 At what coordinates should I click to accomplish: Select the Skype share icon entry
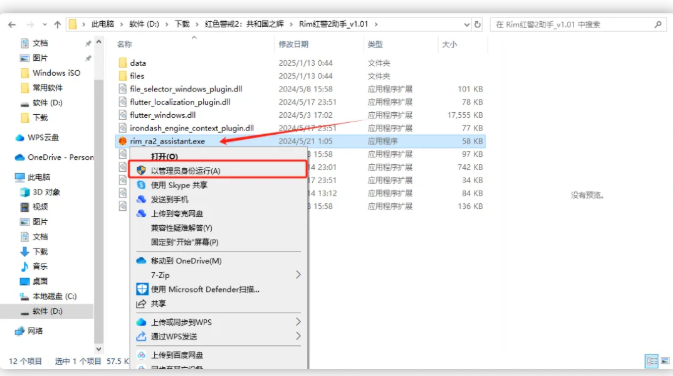coord(141,185)
